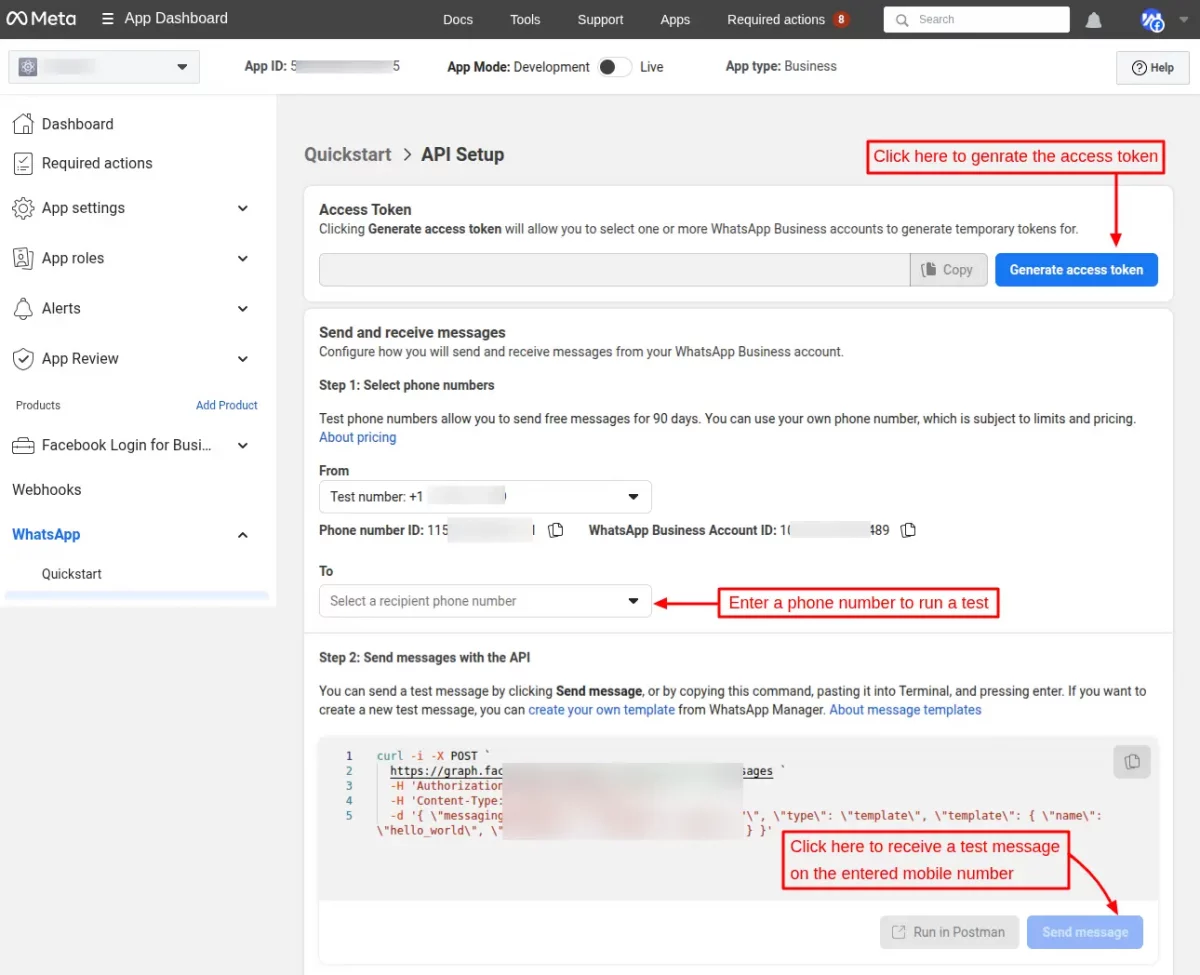Open the Docs menu

pos(457,19)
